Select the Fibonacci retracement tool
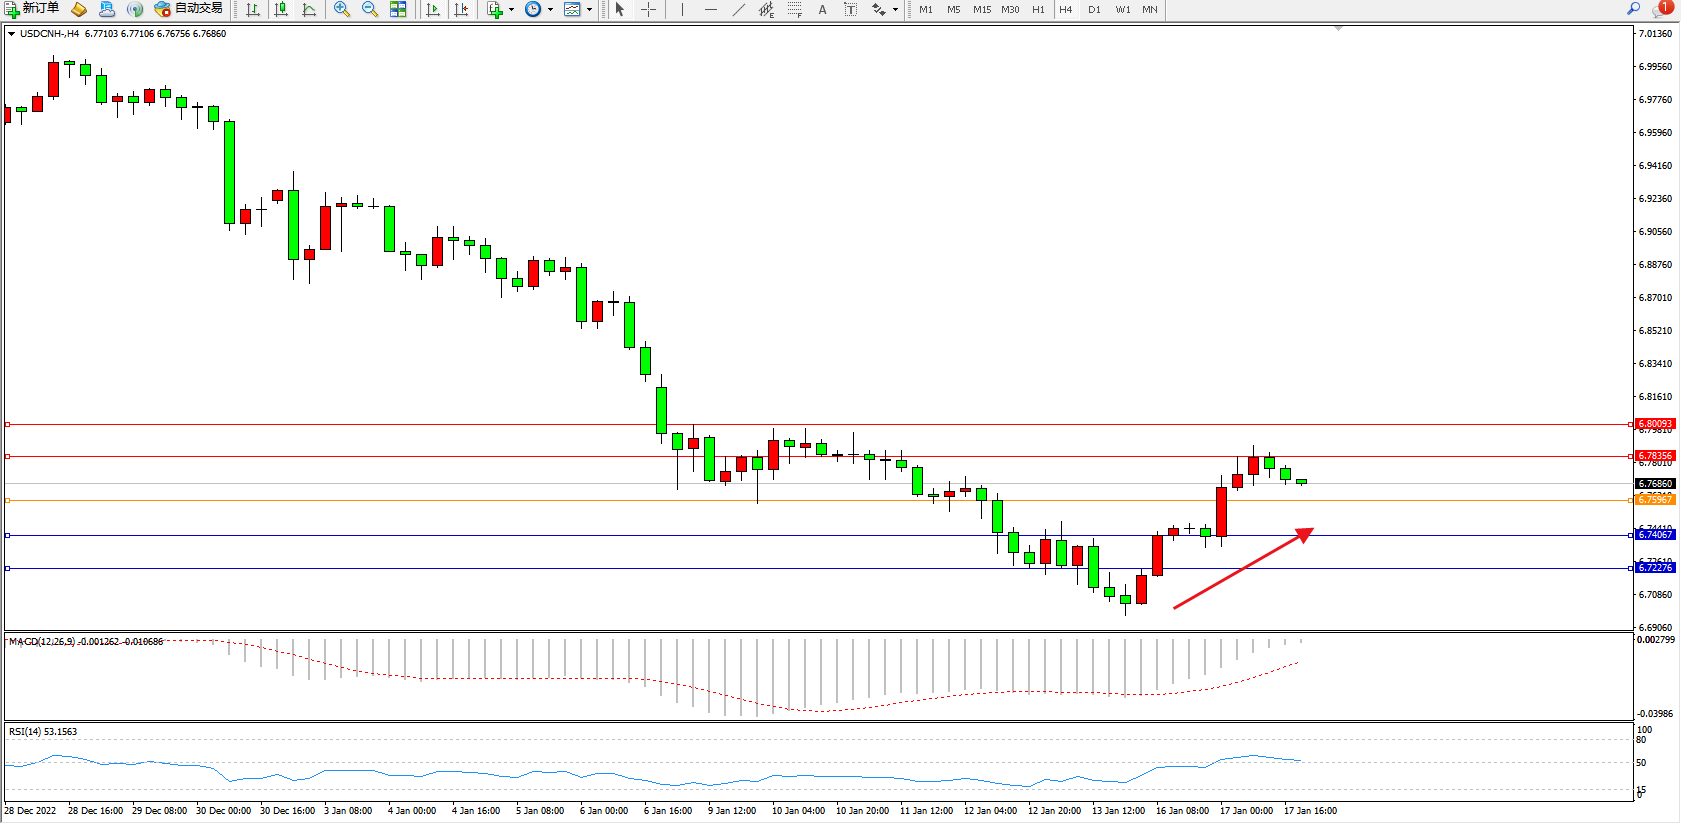This screenshot has width=1681, height=824. point(794,10)
